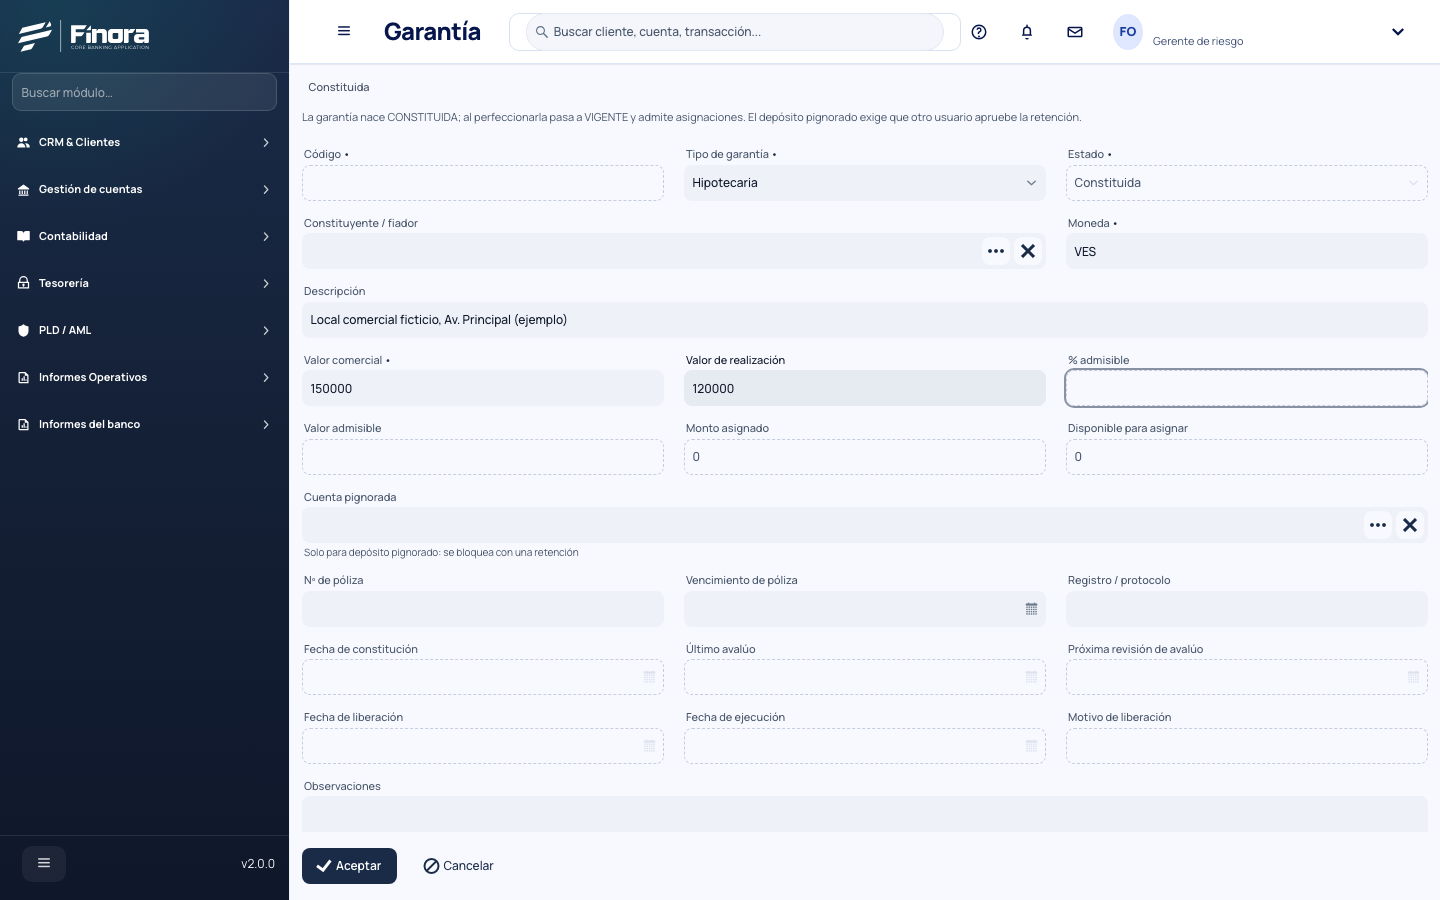Click the Observaciones text area
Image resolution: width=1440 pixels, height=900 pixels.
coord(865,814)
